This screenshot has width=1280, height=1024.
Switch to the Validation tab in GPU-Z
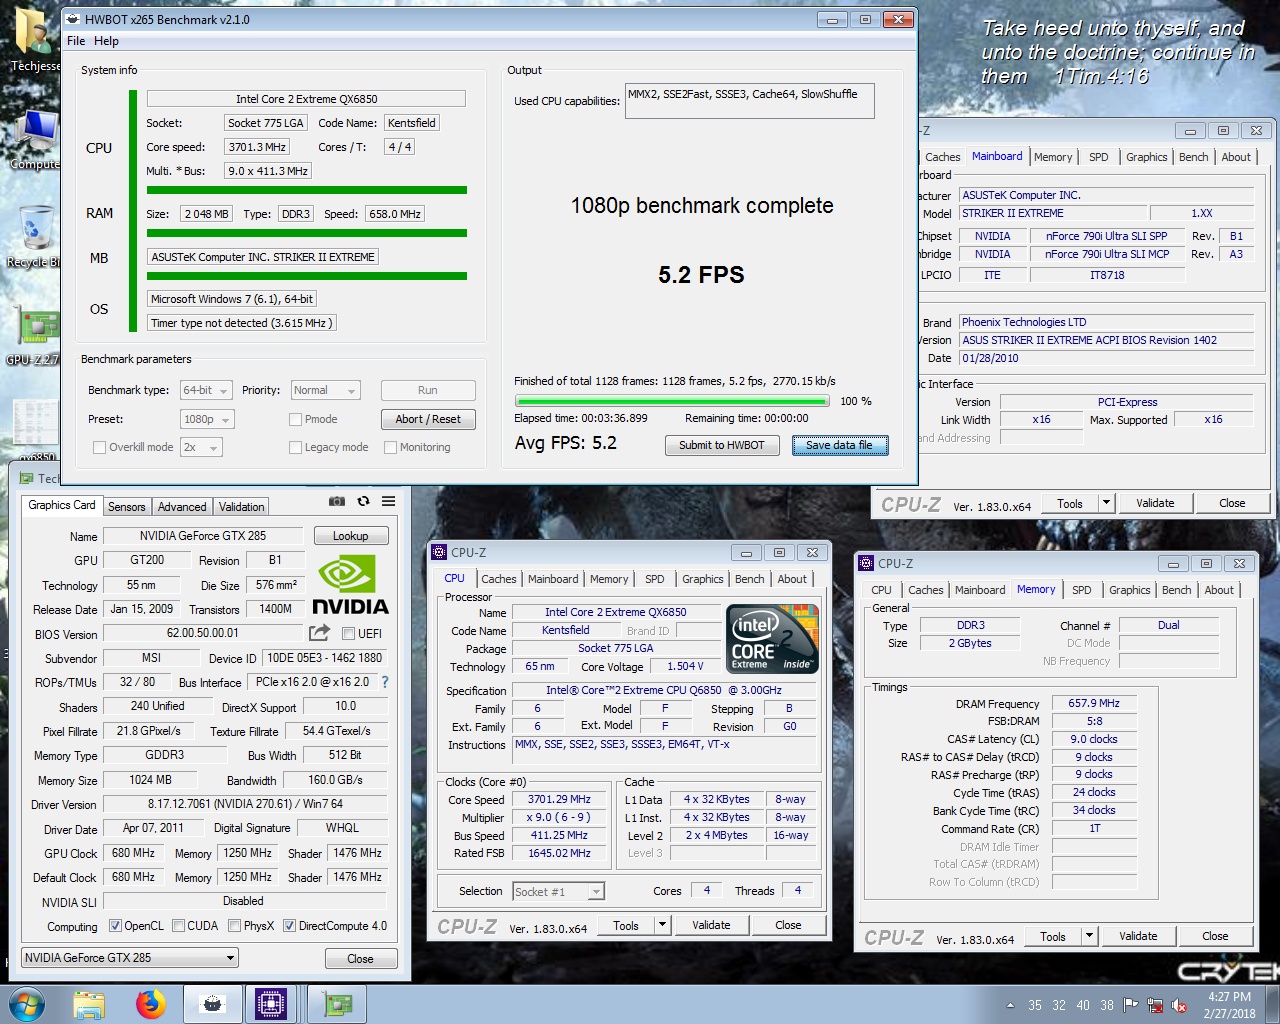point(242,507)
